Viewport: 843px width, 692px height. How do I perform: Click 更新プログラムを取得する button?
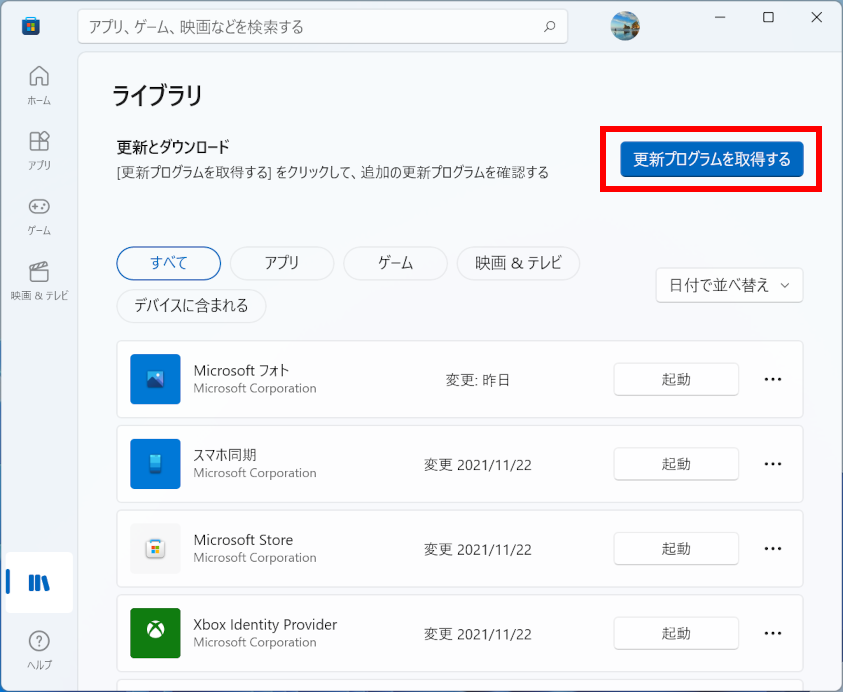[712, 159]
